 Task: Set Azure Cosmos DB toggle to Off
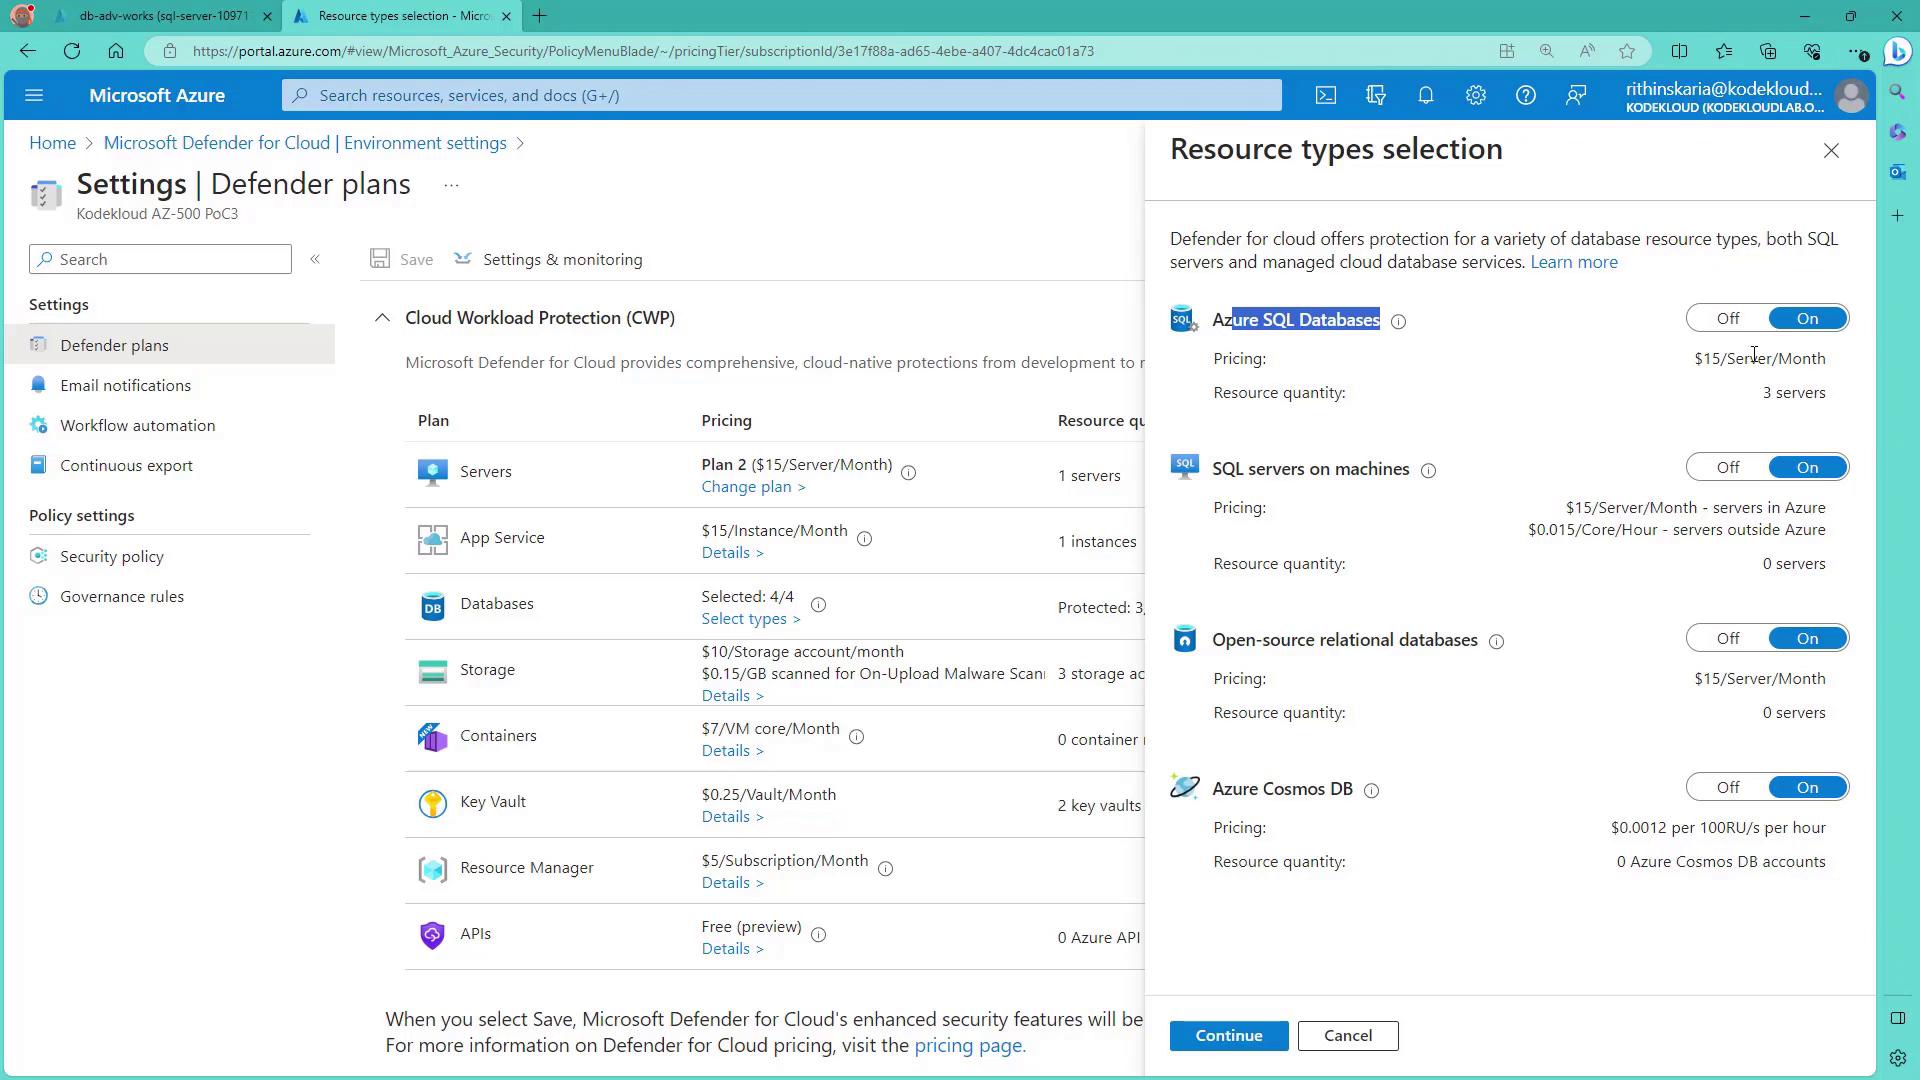point(1727,787)
